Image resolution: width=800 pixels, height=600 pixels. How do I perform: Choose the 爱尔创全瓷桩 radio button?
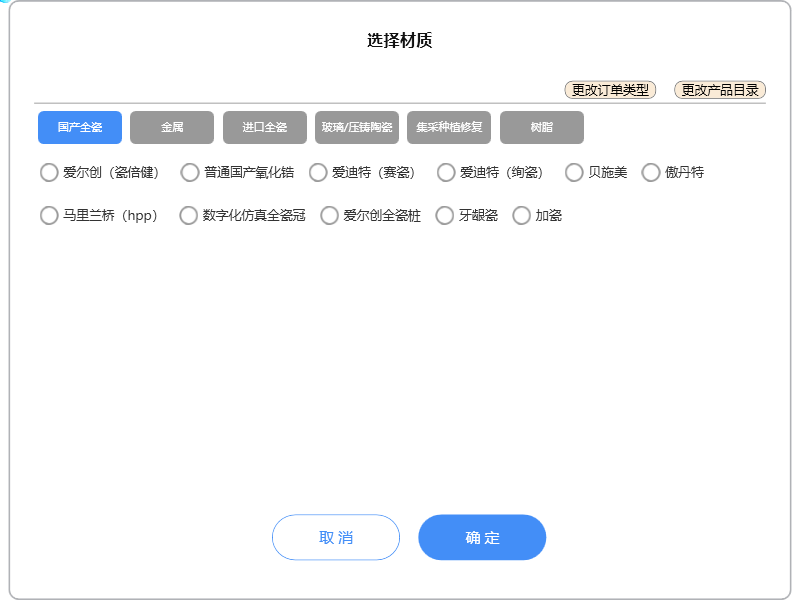pos(329,216)
